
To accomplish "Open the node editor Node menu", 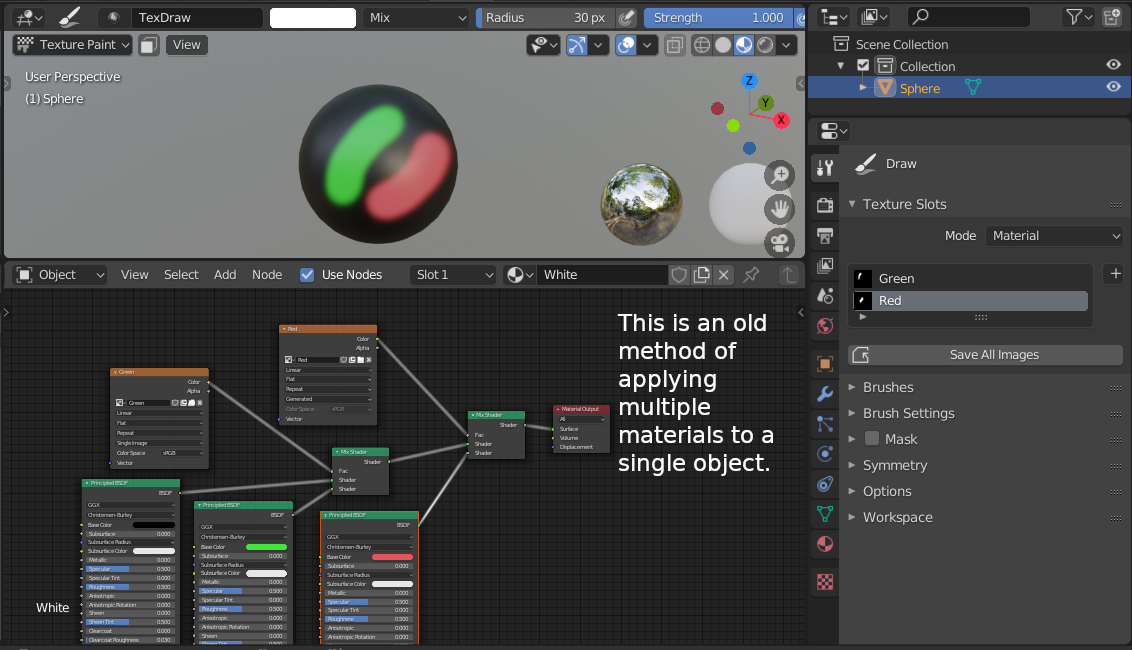I will pos(267,274).
